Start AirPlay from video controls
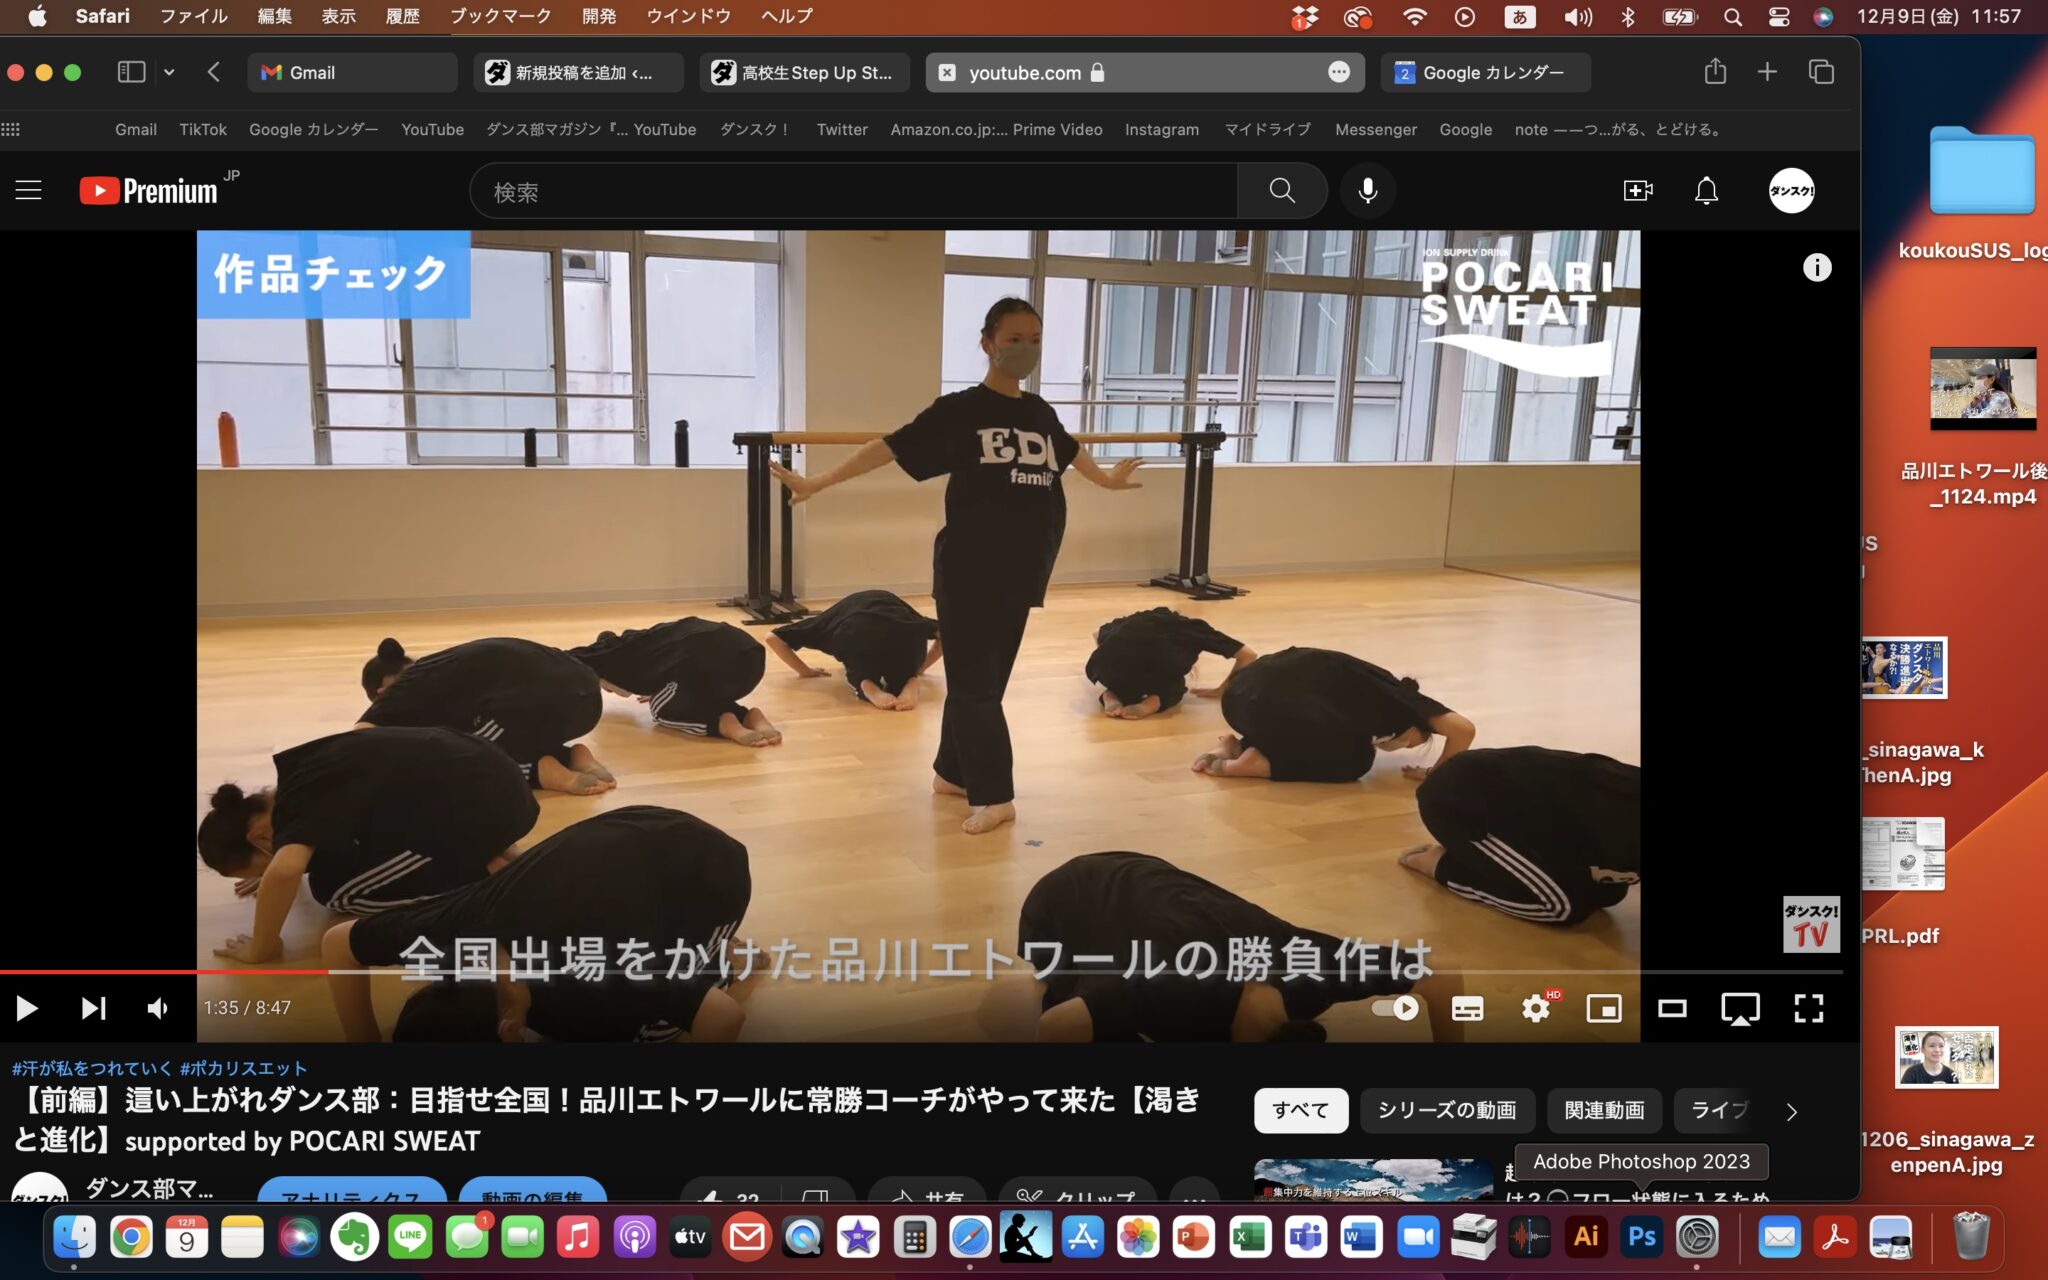 [x=1740, y=1009]
